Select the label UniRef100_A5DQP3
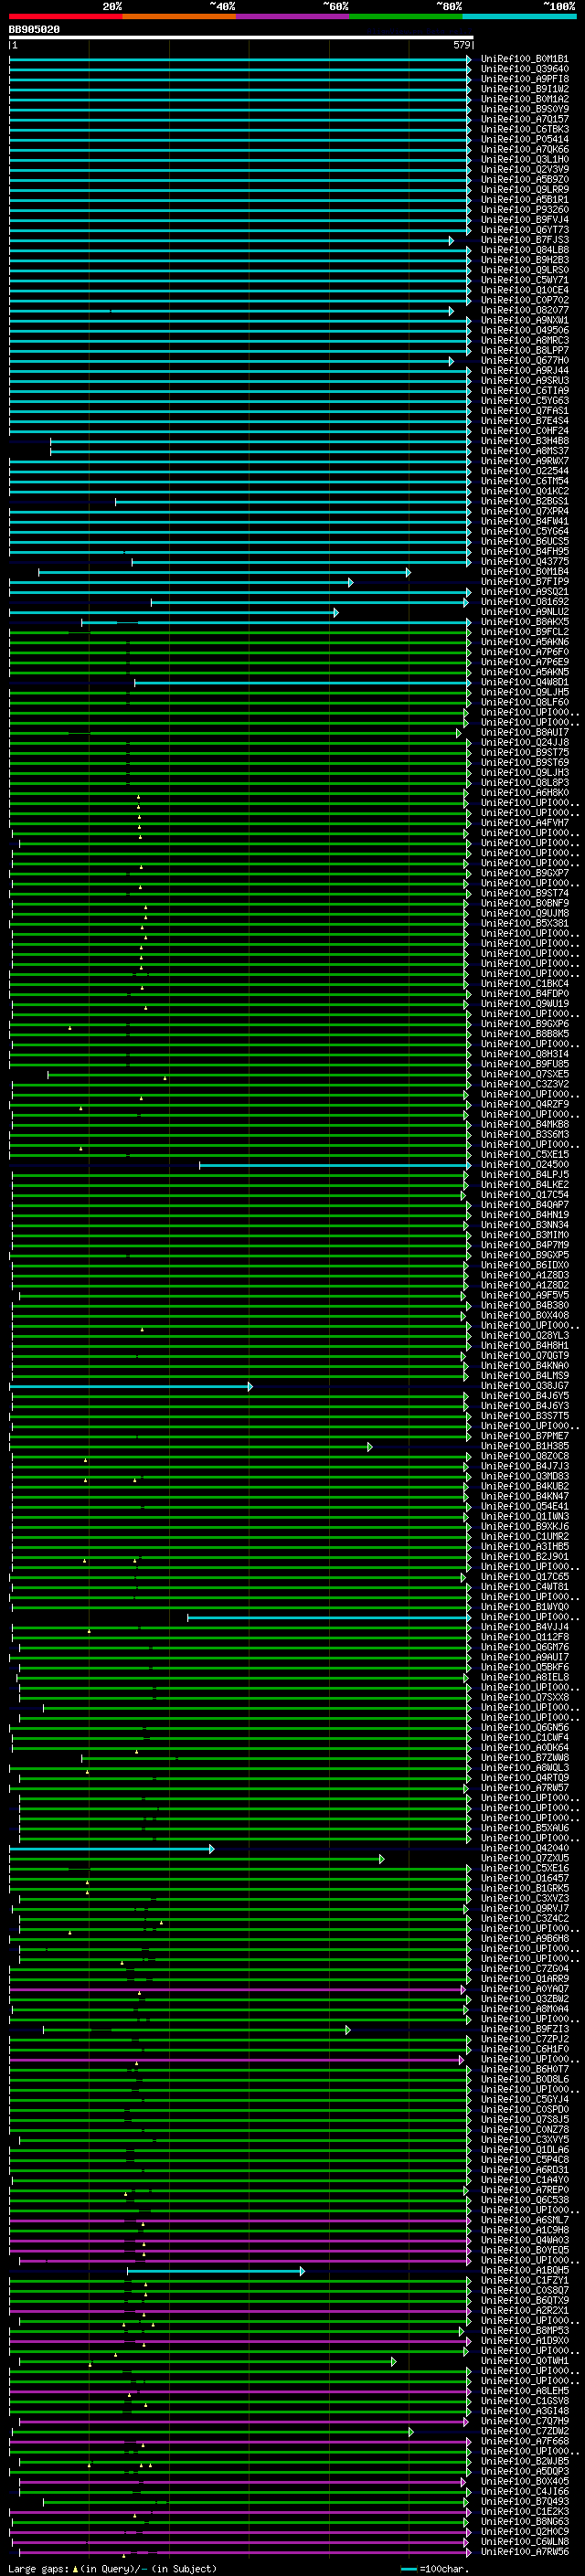This screenshot has width=585, height=2576. click(525, 2472)
